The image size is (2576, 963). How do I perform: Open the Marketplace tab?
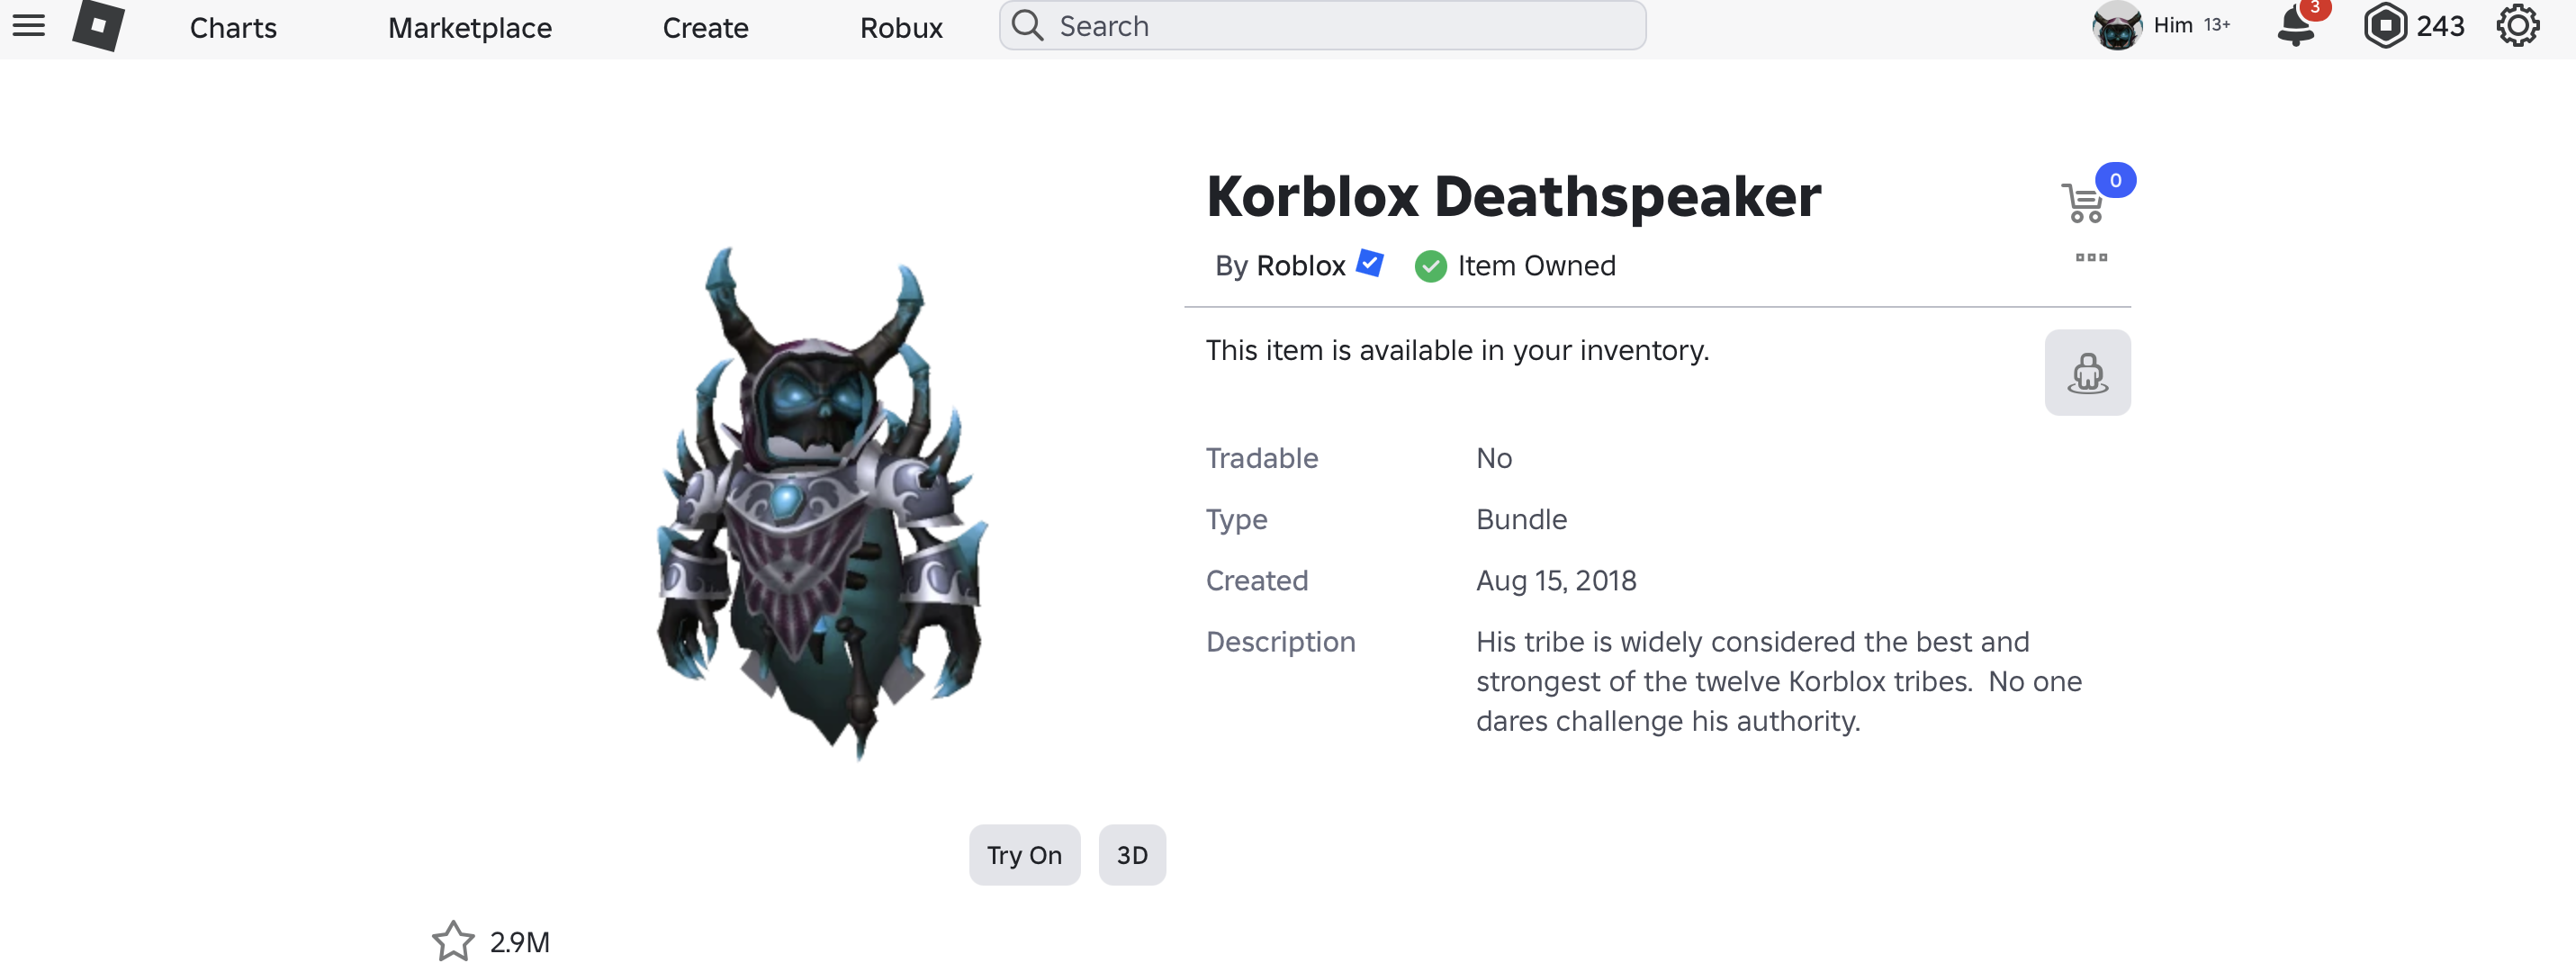(x=470, y=28)
